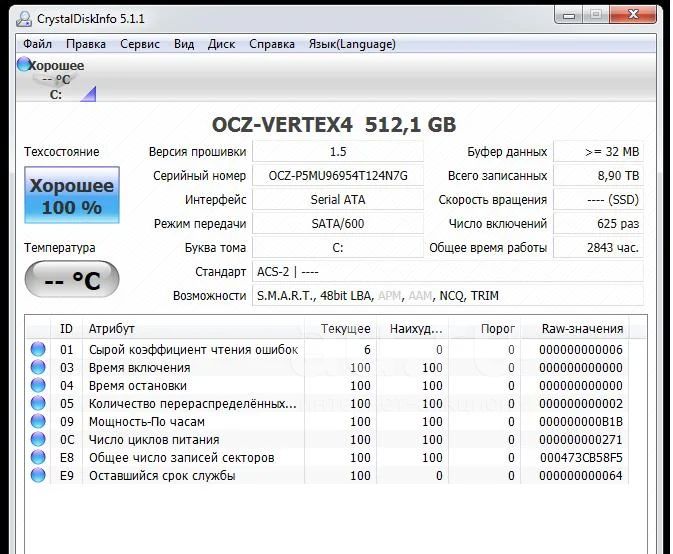673x554 pixels.
Task: Click raw value 000473CB58F5
Action: click(581, 457)
